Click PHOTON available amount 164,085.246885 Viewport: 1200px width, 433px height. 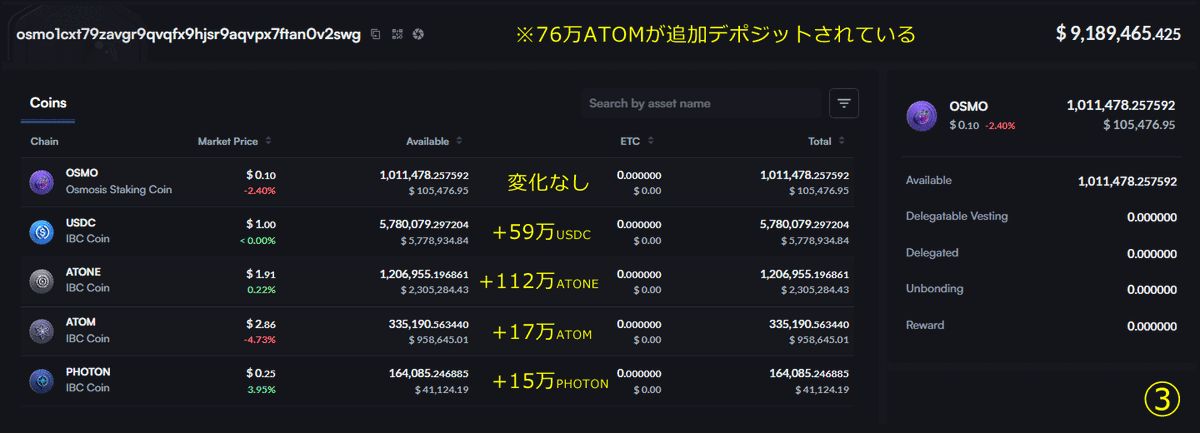428,373
